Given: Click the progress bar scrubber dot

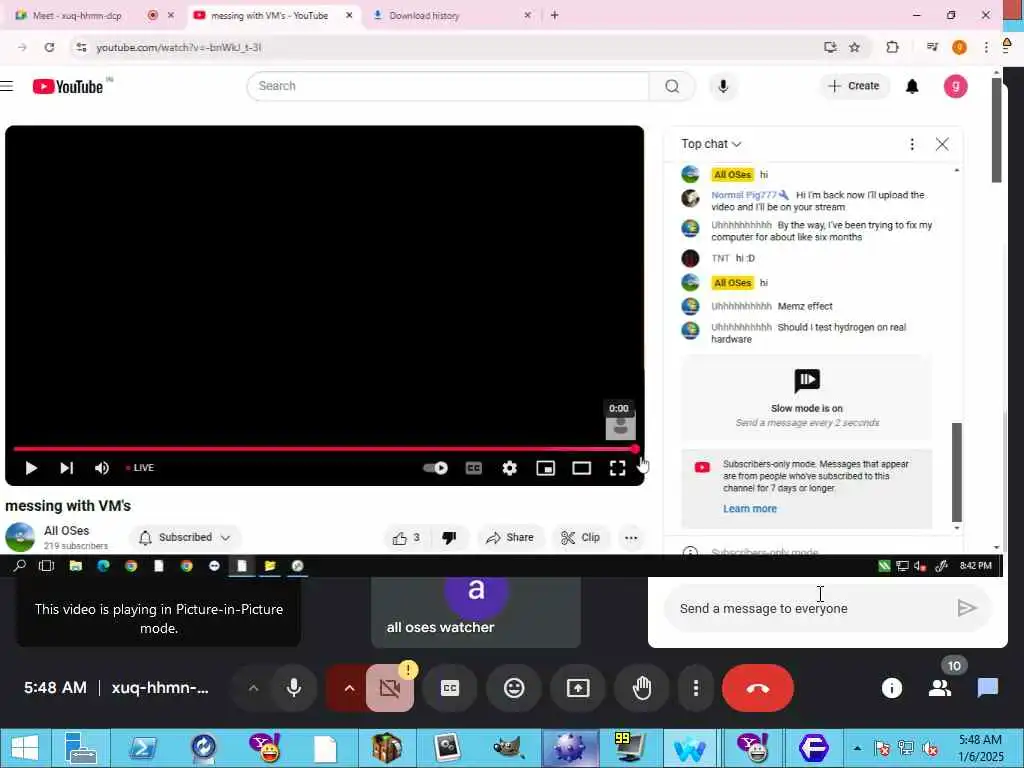Looking at the screenshot, I should 635,449.
